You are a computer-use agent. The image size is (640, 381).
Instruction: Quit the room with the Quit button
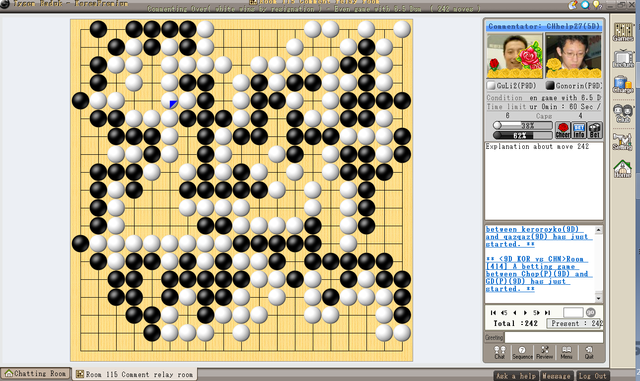coord(589,352)
